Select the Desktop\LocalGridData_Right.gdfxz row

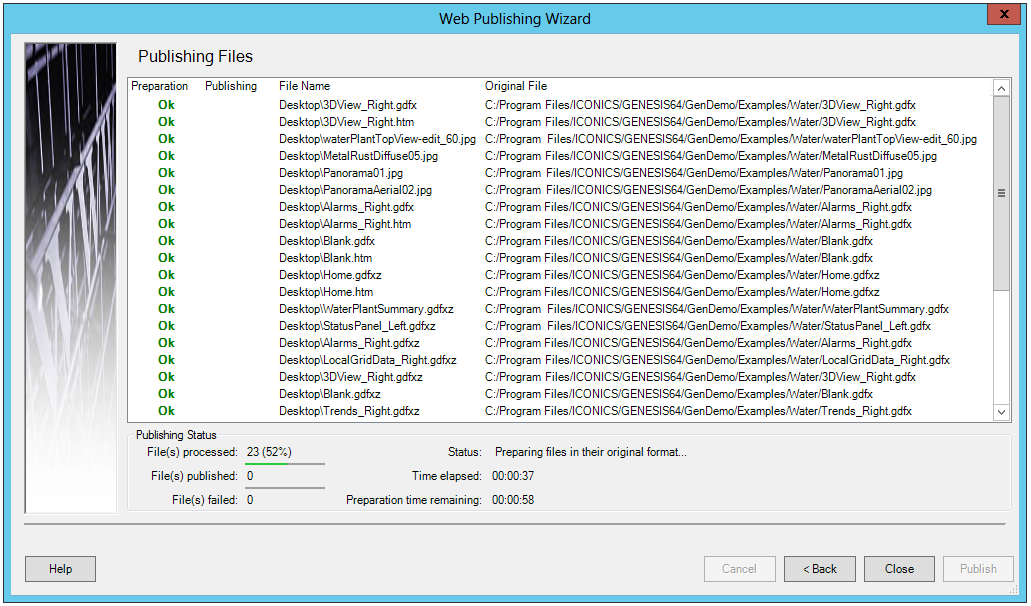pyautogui.click(x=367, y=360)
